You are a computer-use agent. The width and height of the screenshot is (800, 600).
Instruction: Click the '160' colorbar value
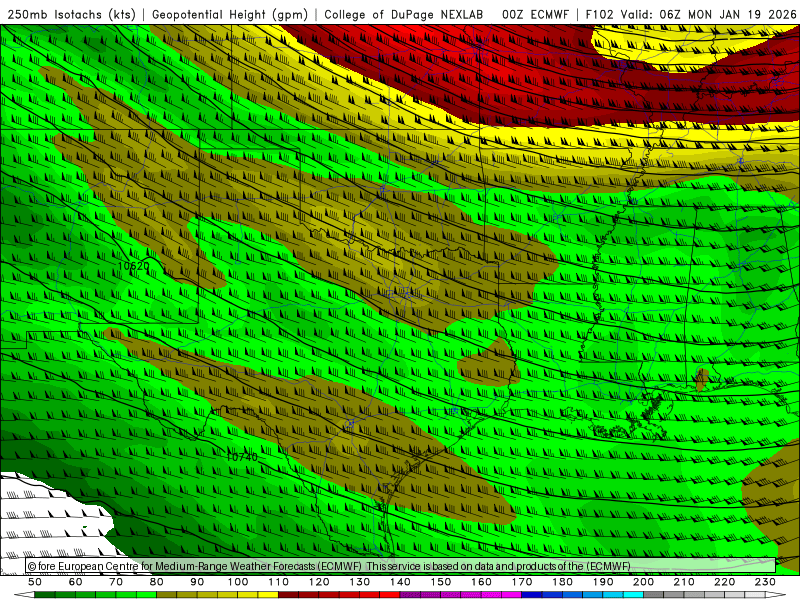click(481, 582)
